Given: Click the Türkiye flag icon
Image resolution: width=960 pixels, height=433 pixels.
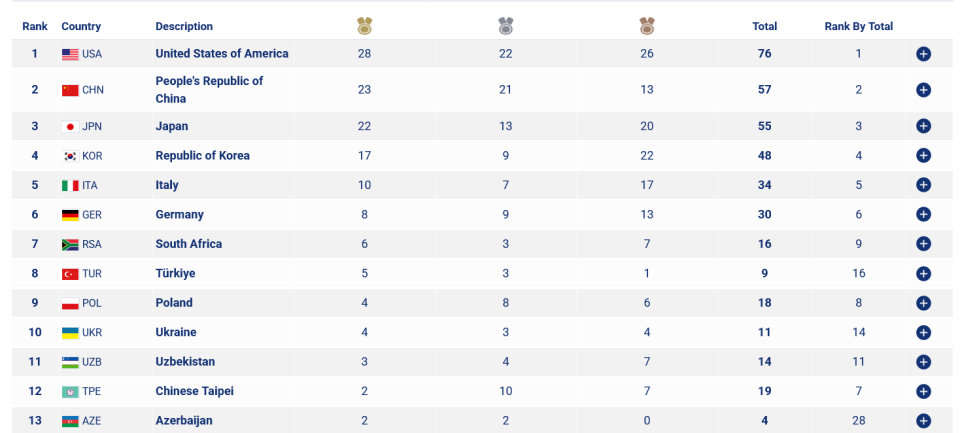Looking at the screenshot, I should (70, 274).
